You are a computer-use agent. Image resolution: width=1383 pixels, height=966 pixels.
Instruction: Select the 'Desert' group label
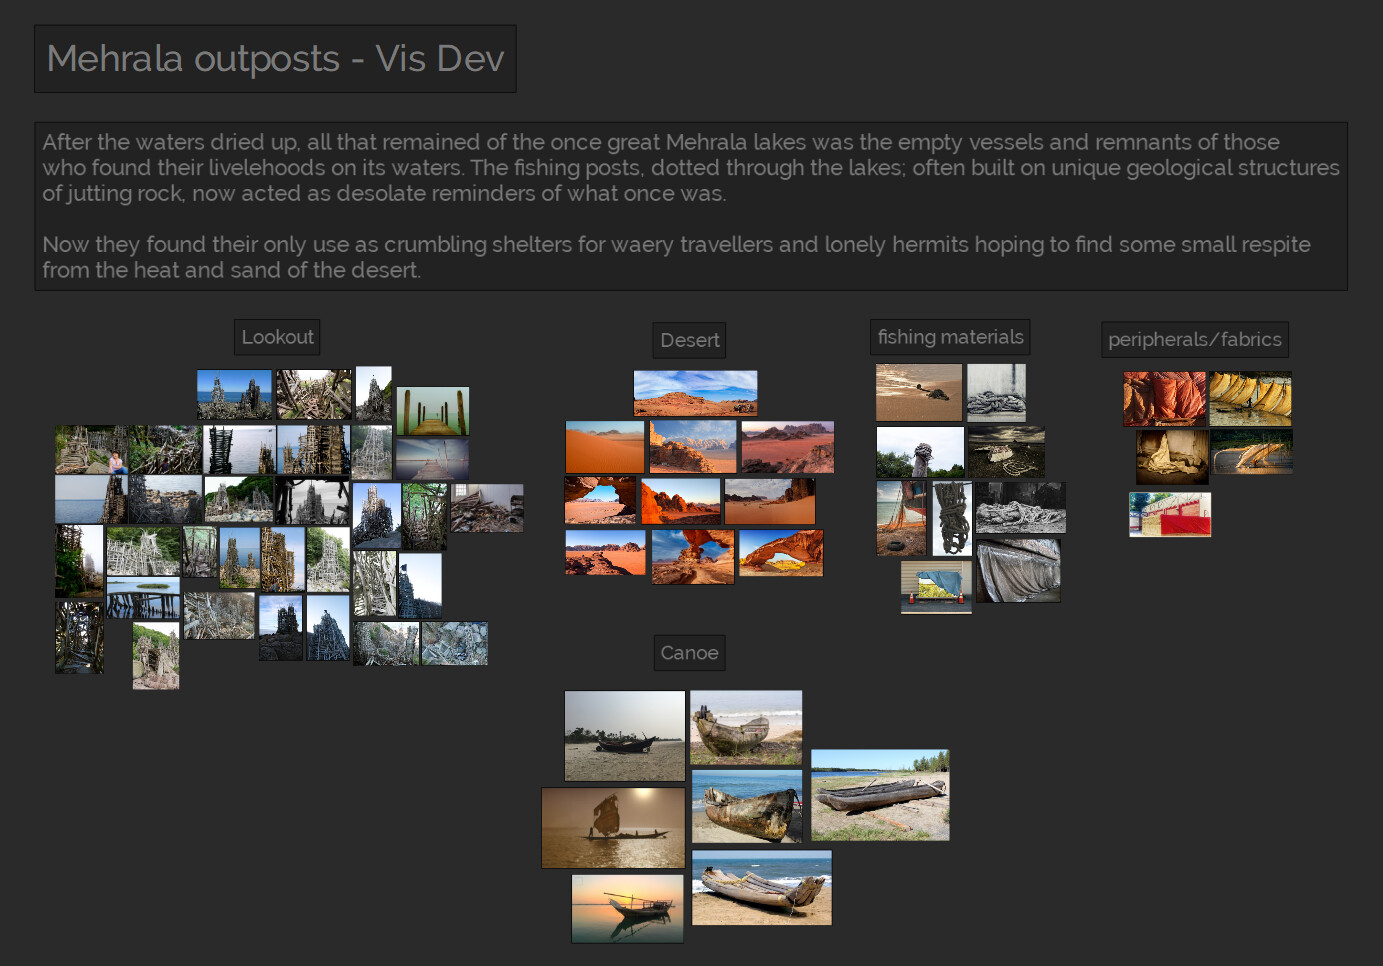689,340
